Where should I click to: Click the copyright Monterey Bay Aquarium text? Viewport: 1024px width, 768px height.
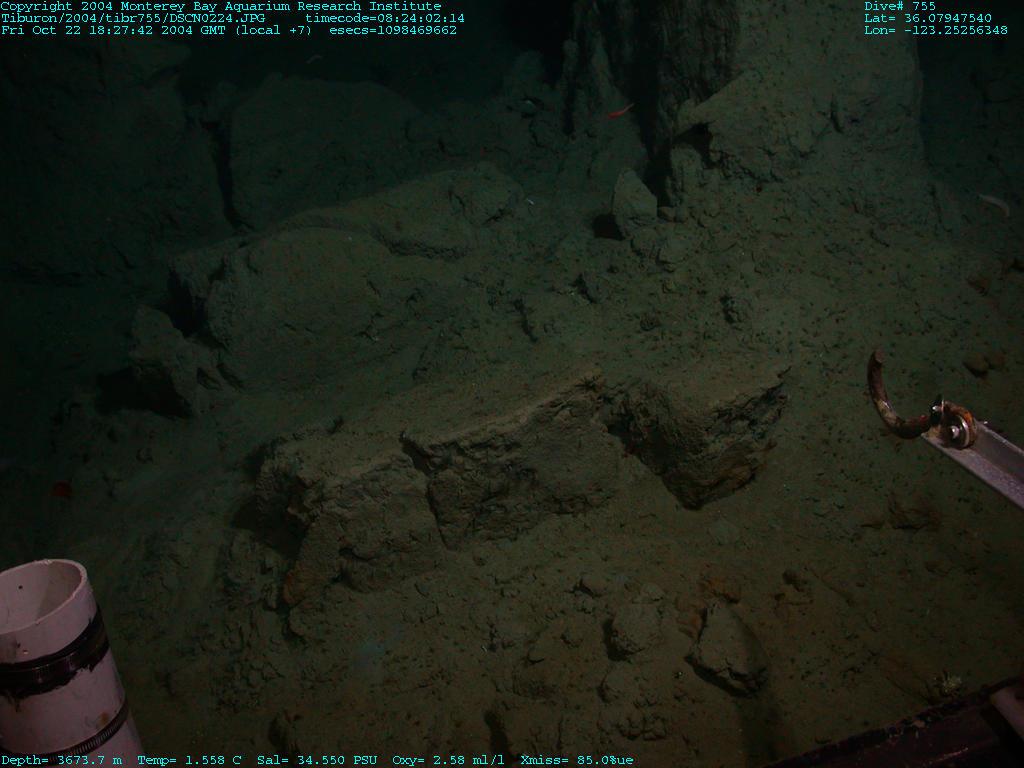220,6
